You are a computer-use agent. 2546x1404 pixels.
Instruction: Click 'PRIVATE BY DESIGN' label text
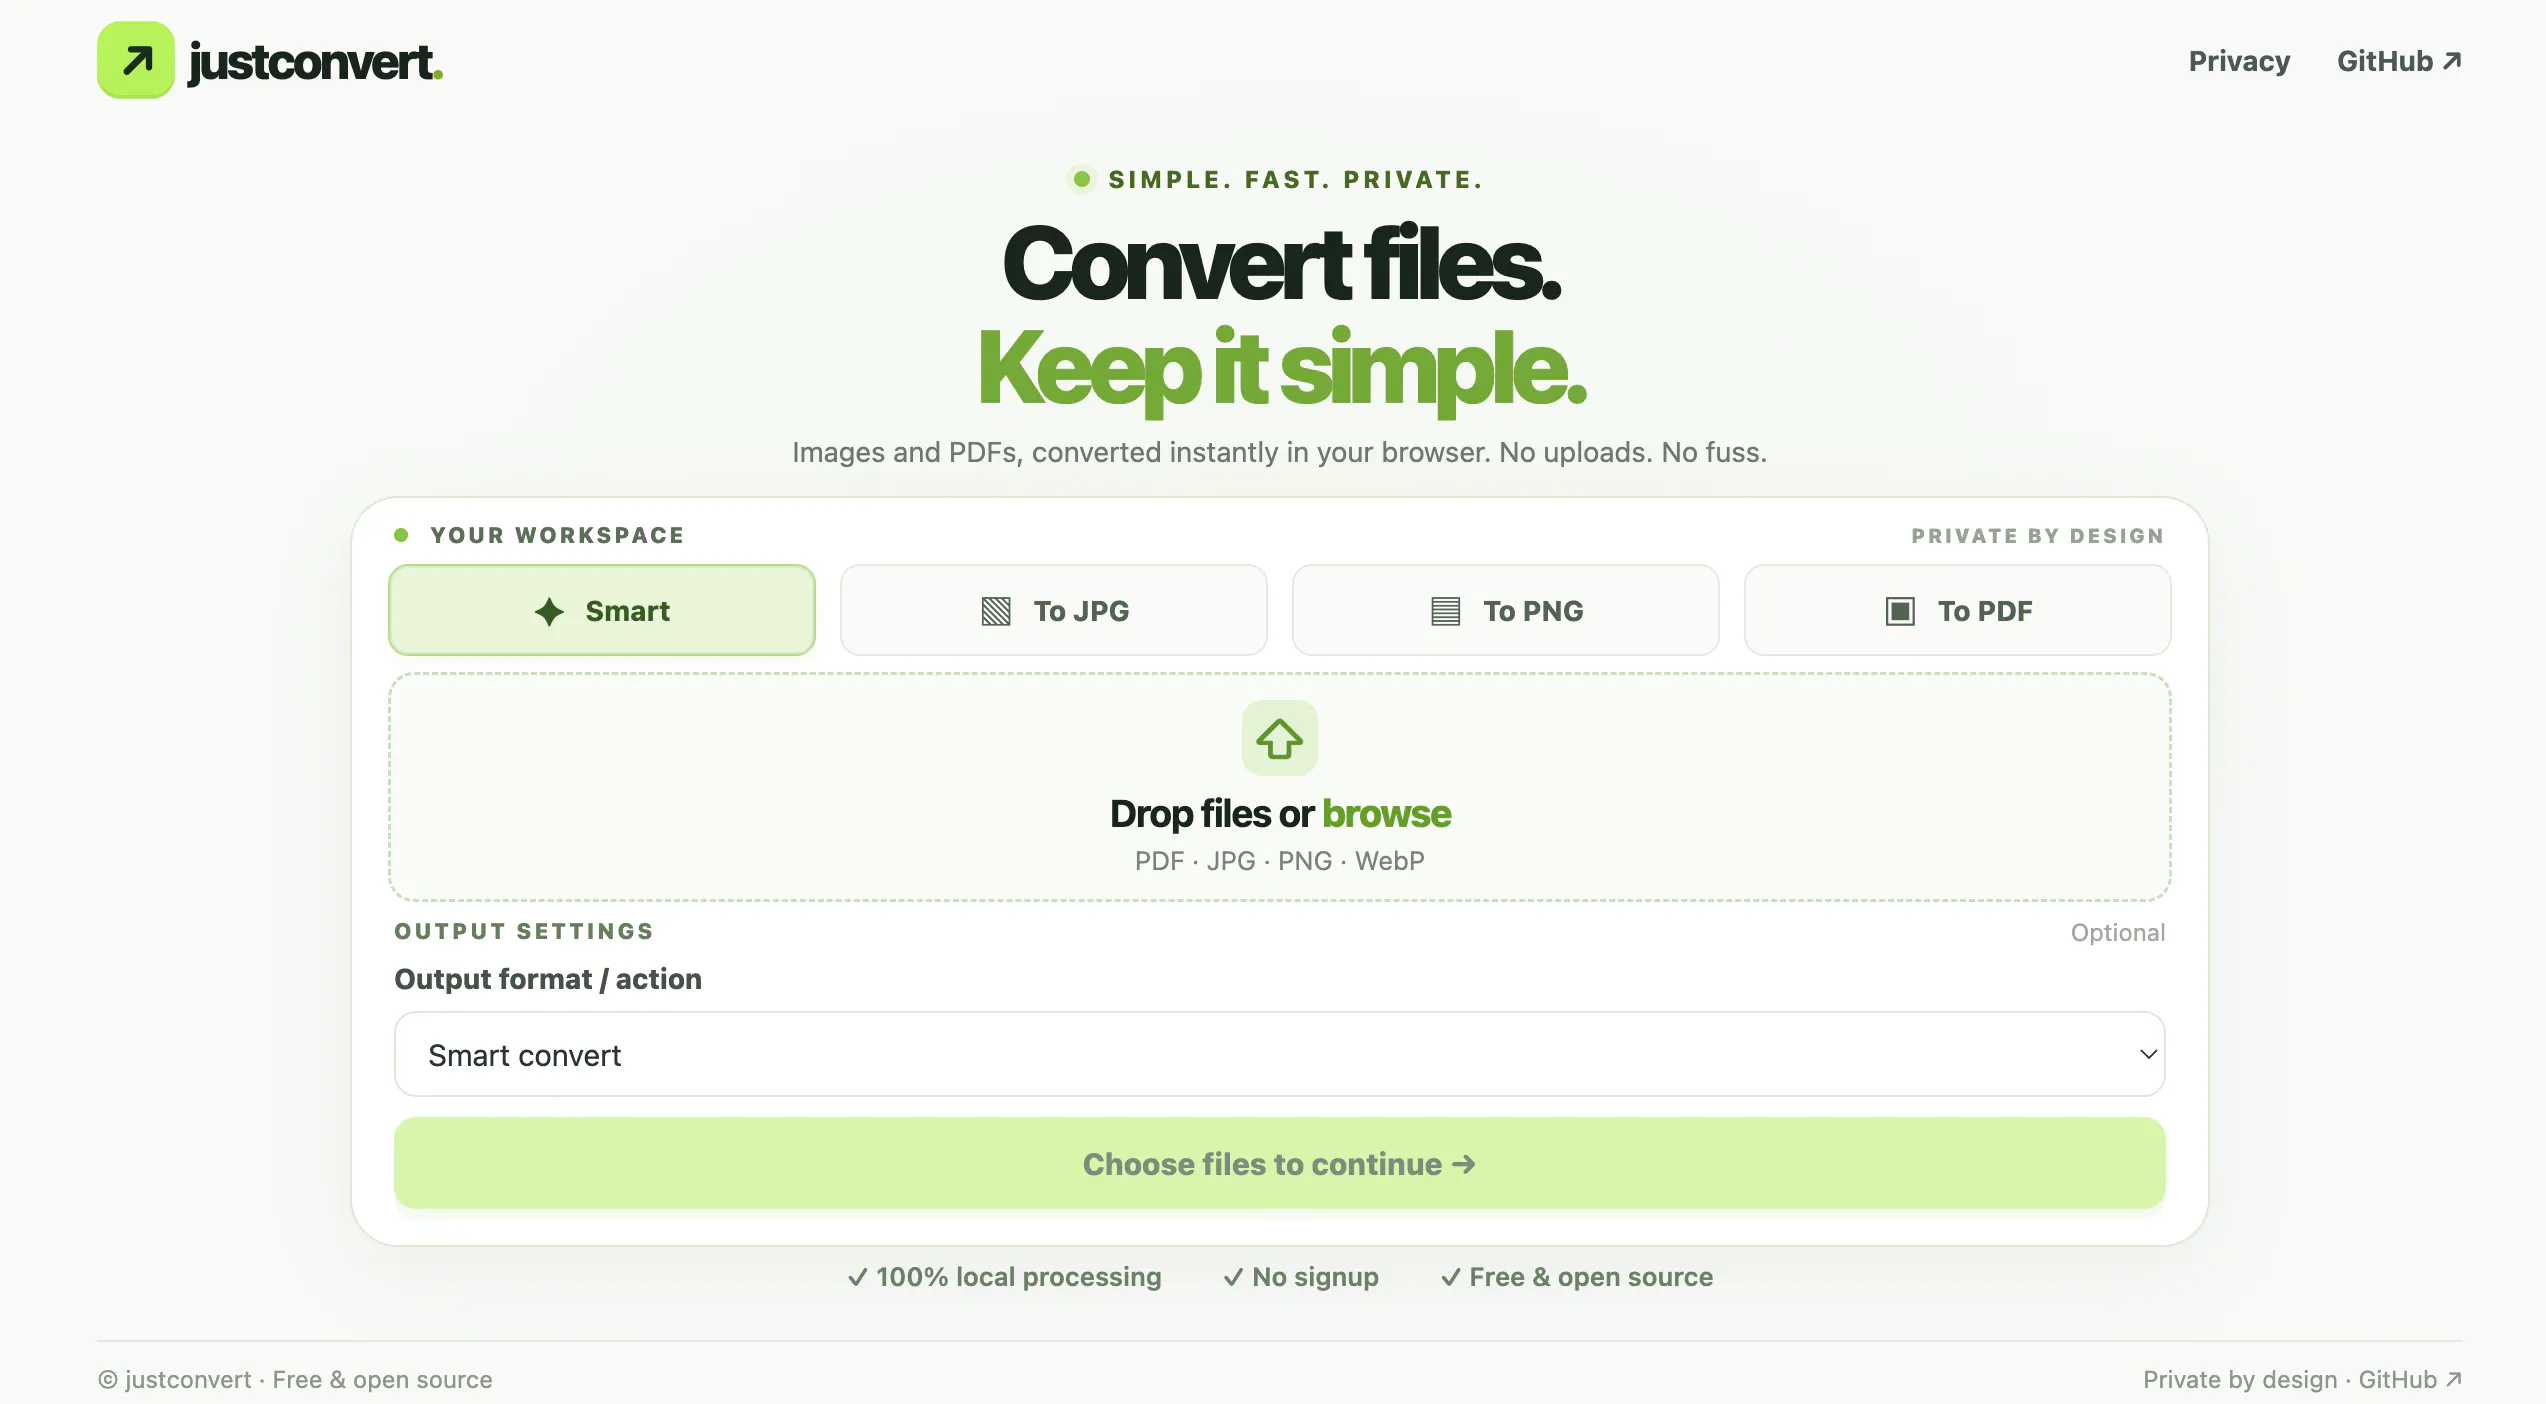point(2038,536)
